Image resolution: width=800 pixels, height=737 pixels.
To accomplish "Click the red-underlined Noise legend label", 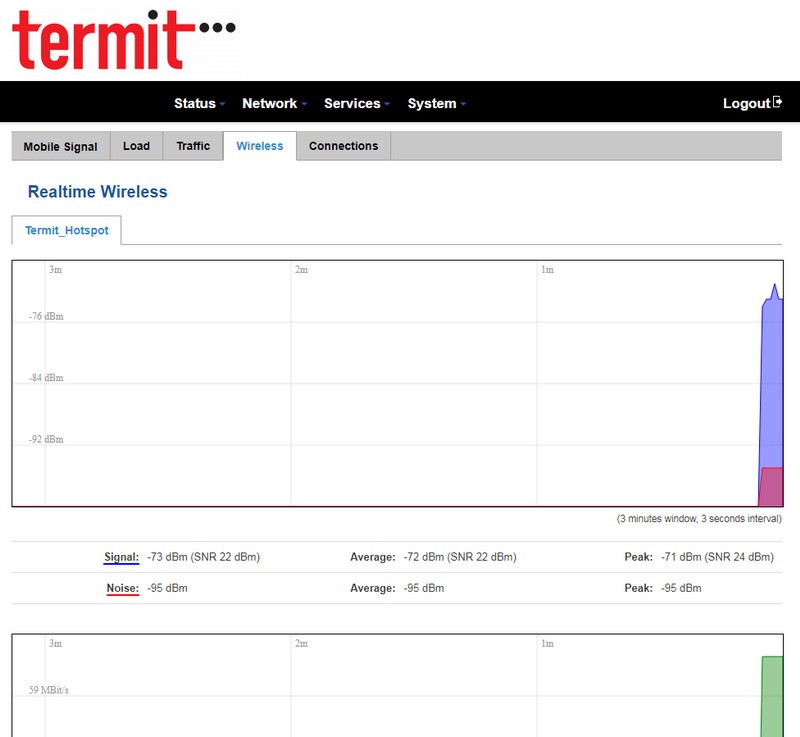I will pos(122,588).
